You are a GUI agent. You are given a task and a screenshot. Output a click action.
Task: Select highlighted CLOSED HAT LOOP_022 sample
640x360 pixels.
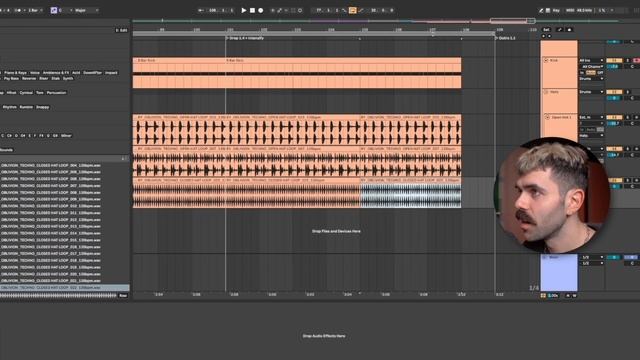pyautogui.click(x=64, y=287)
